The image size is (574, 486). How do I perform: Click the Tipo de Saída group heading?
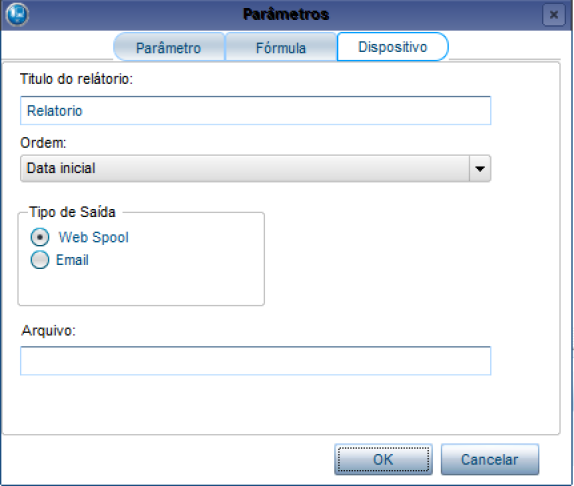72,212
